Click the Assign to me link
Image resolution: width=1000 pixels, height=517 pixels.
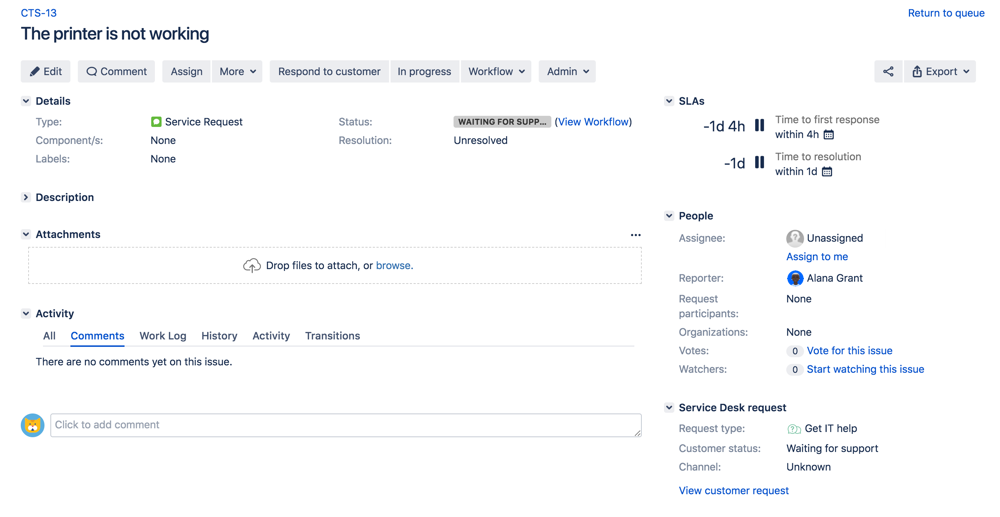click(x=817, y=257)
